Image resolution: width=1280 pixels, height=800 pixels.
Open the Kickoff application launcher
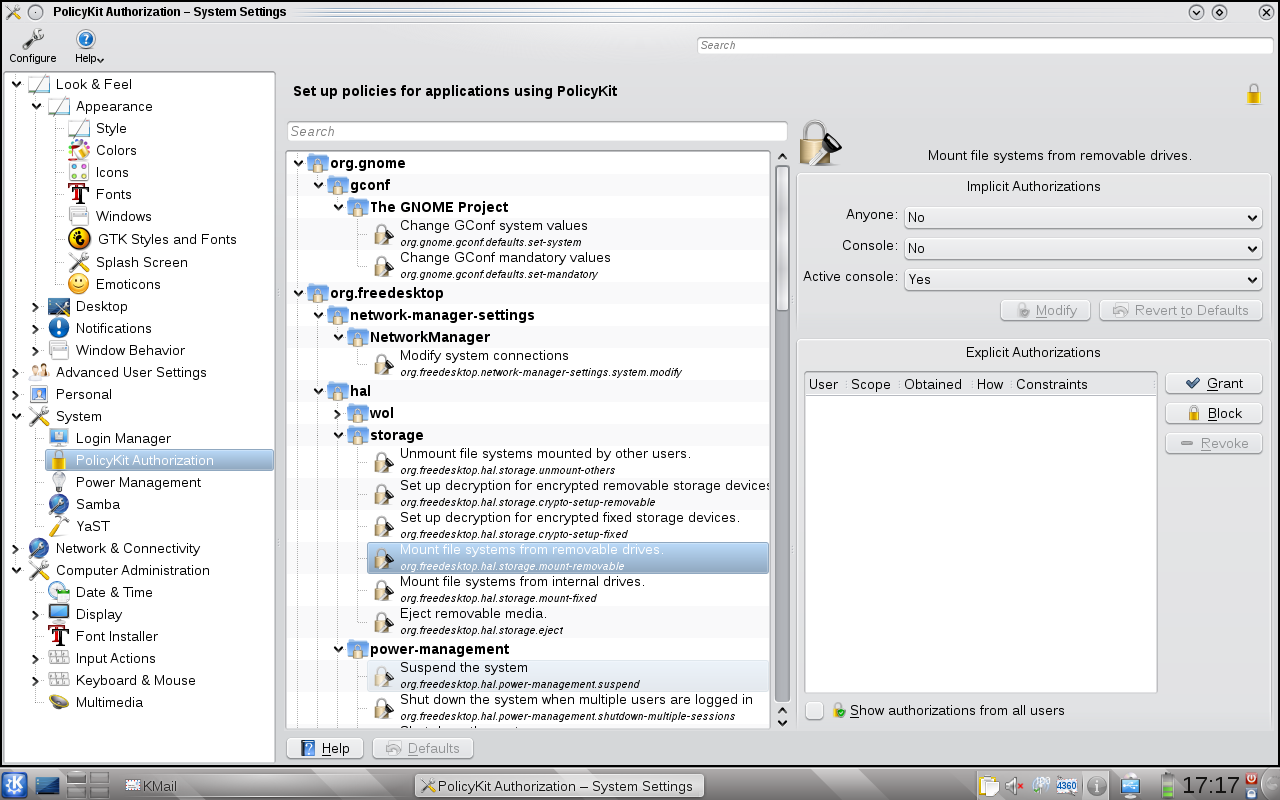[14, 785]
